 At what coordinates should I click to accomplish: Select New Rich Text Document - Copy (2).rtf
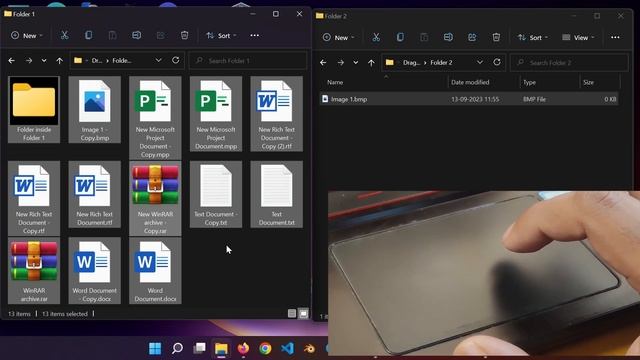[x=276, y=113]
